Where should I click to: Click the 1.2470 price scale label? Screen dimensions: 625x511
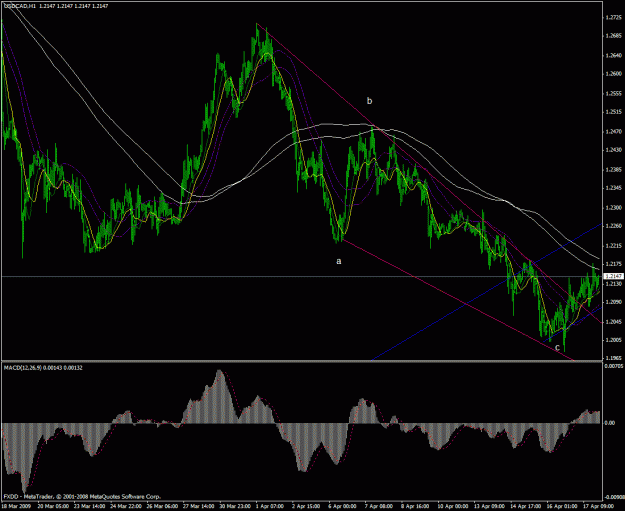[x=613, y=131]
